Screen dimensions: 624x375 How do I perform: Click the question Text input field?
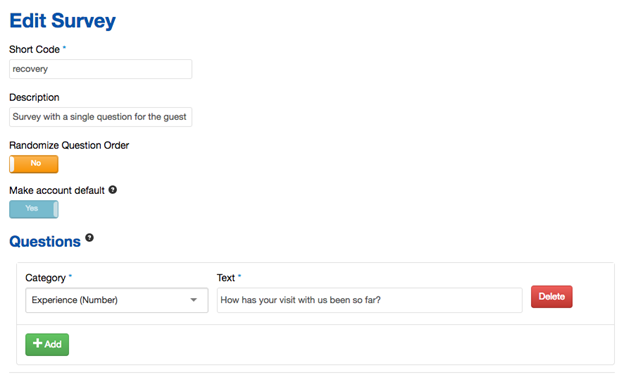point(369,300)
